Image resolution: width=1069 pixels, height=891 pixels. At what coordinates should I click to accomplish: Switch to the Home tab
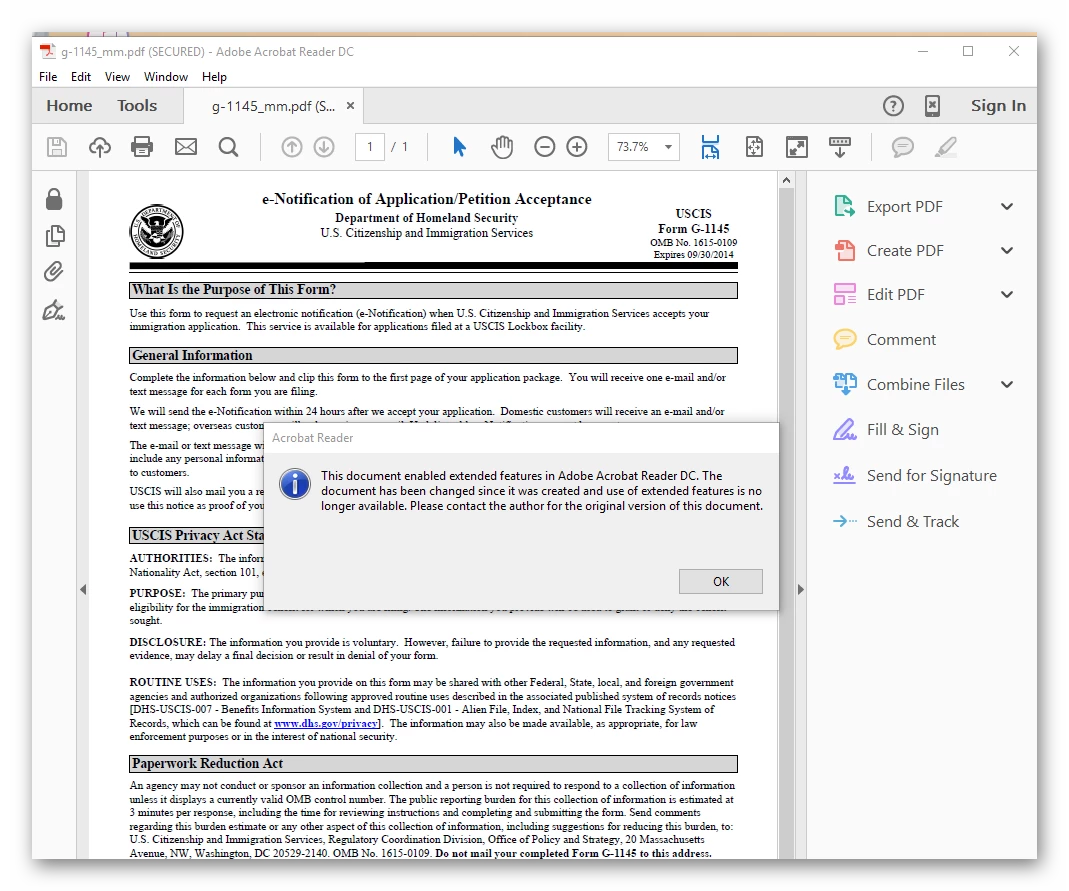tap(69, 106)
